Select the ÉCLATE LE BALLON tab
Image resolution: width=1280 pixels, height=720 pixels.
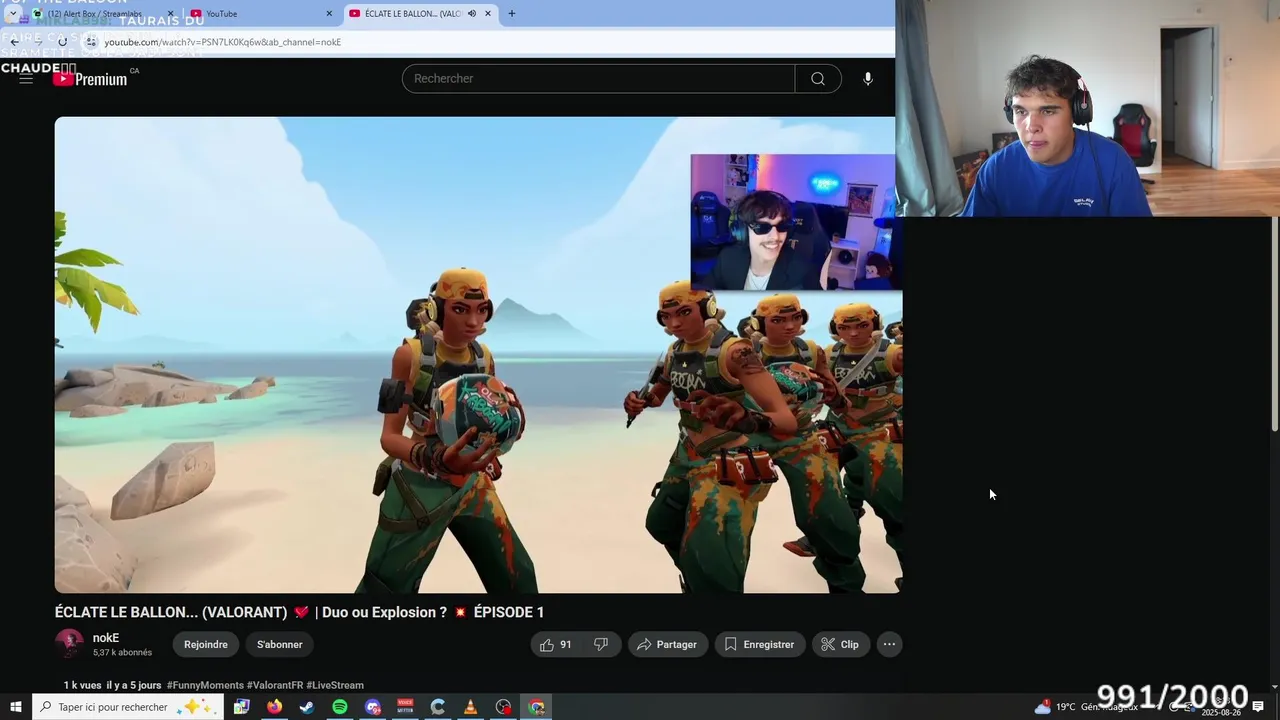coord(421,14)
